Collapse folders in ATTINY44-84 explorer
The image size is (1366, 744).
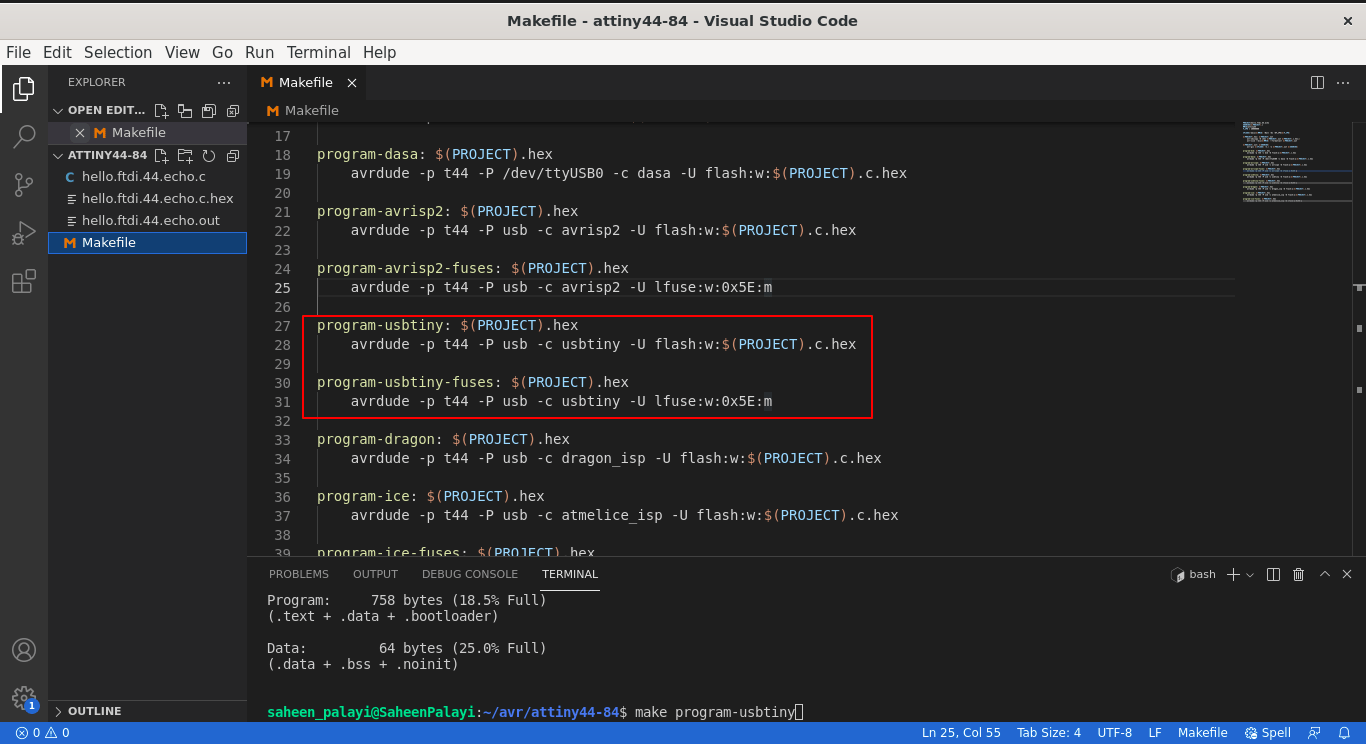(x=233, y=156)
